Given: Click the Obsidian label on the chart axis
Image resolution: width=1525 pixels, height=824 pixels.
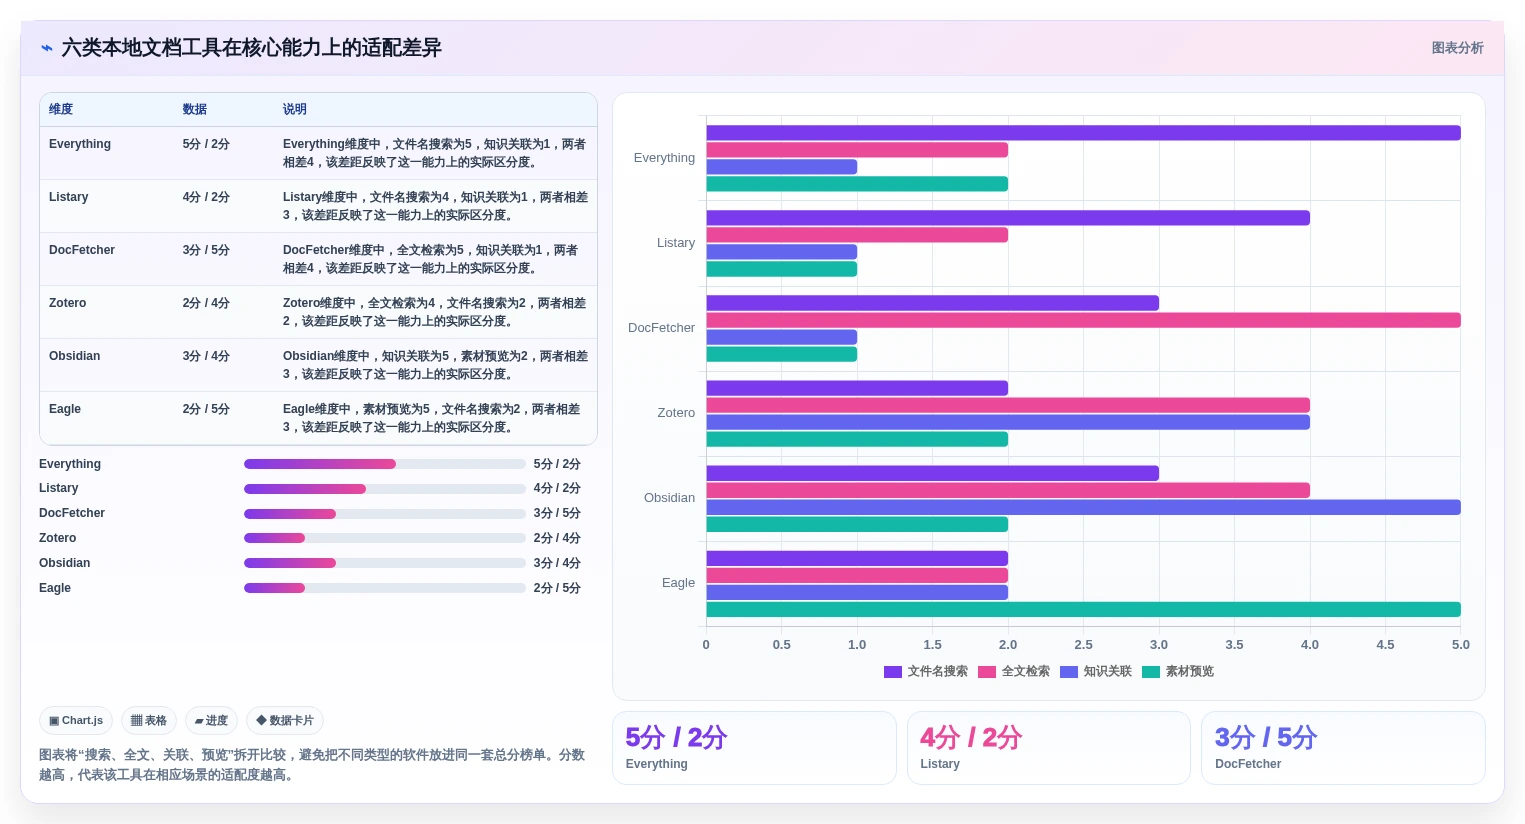Looking at the screenshot, I should pos(669,498).
